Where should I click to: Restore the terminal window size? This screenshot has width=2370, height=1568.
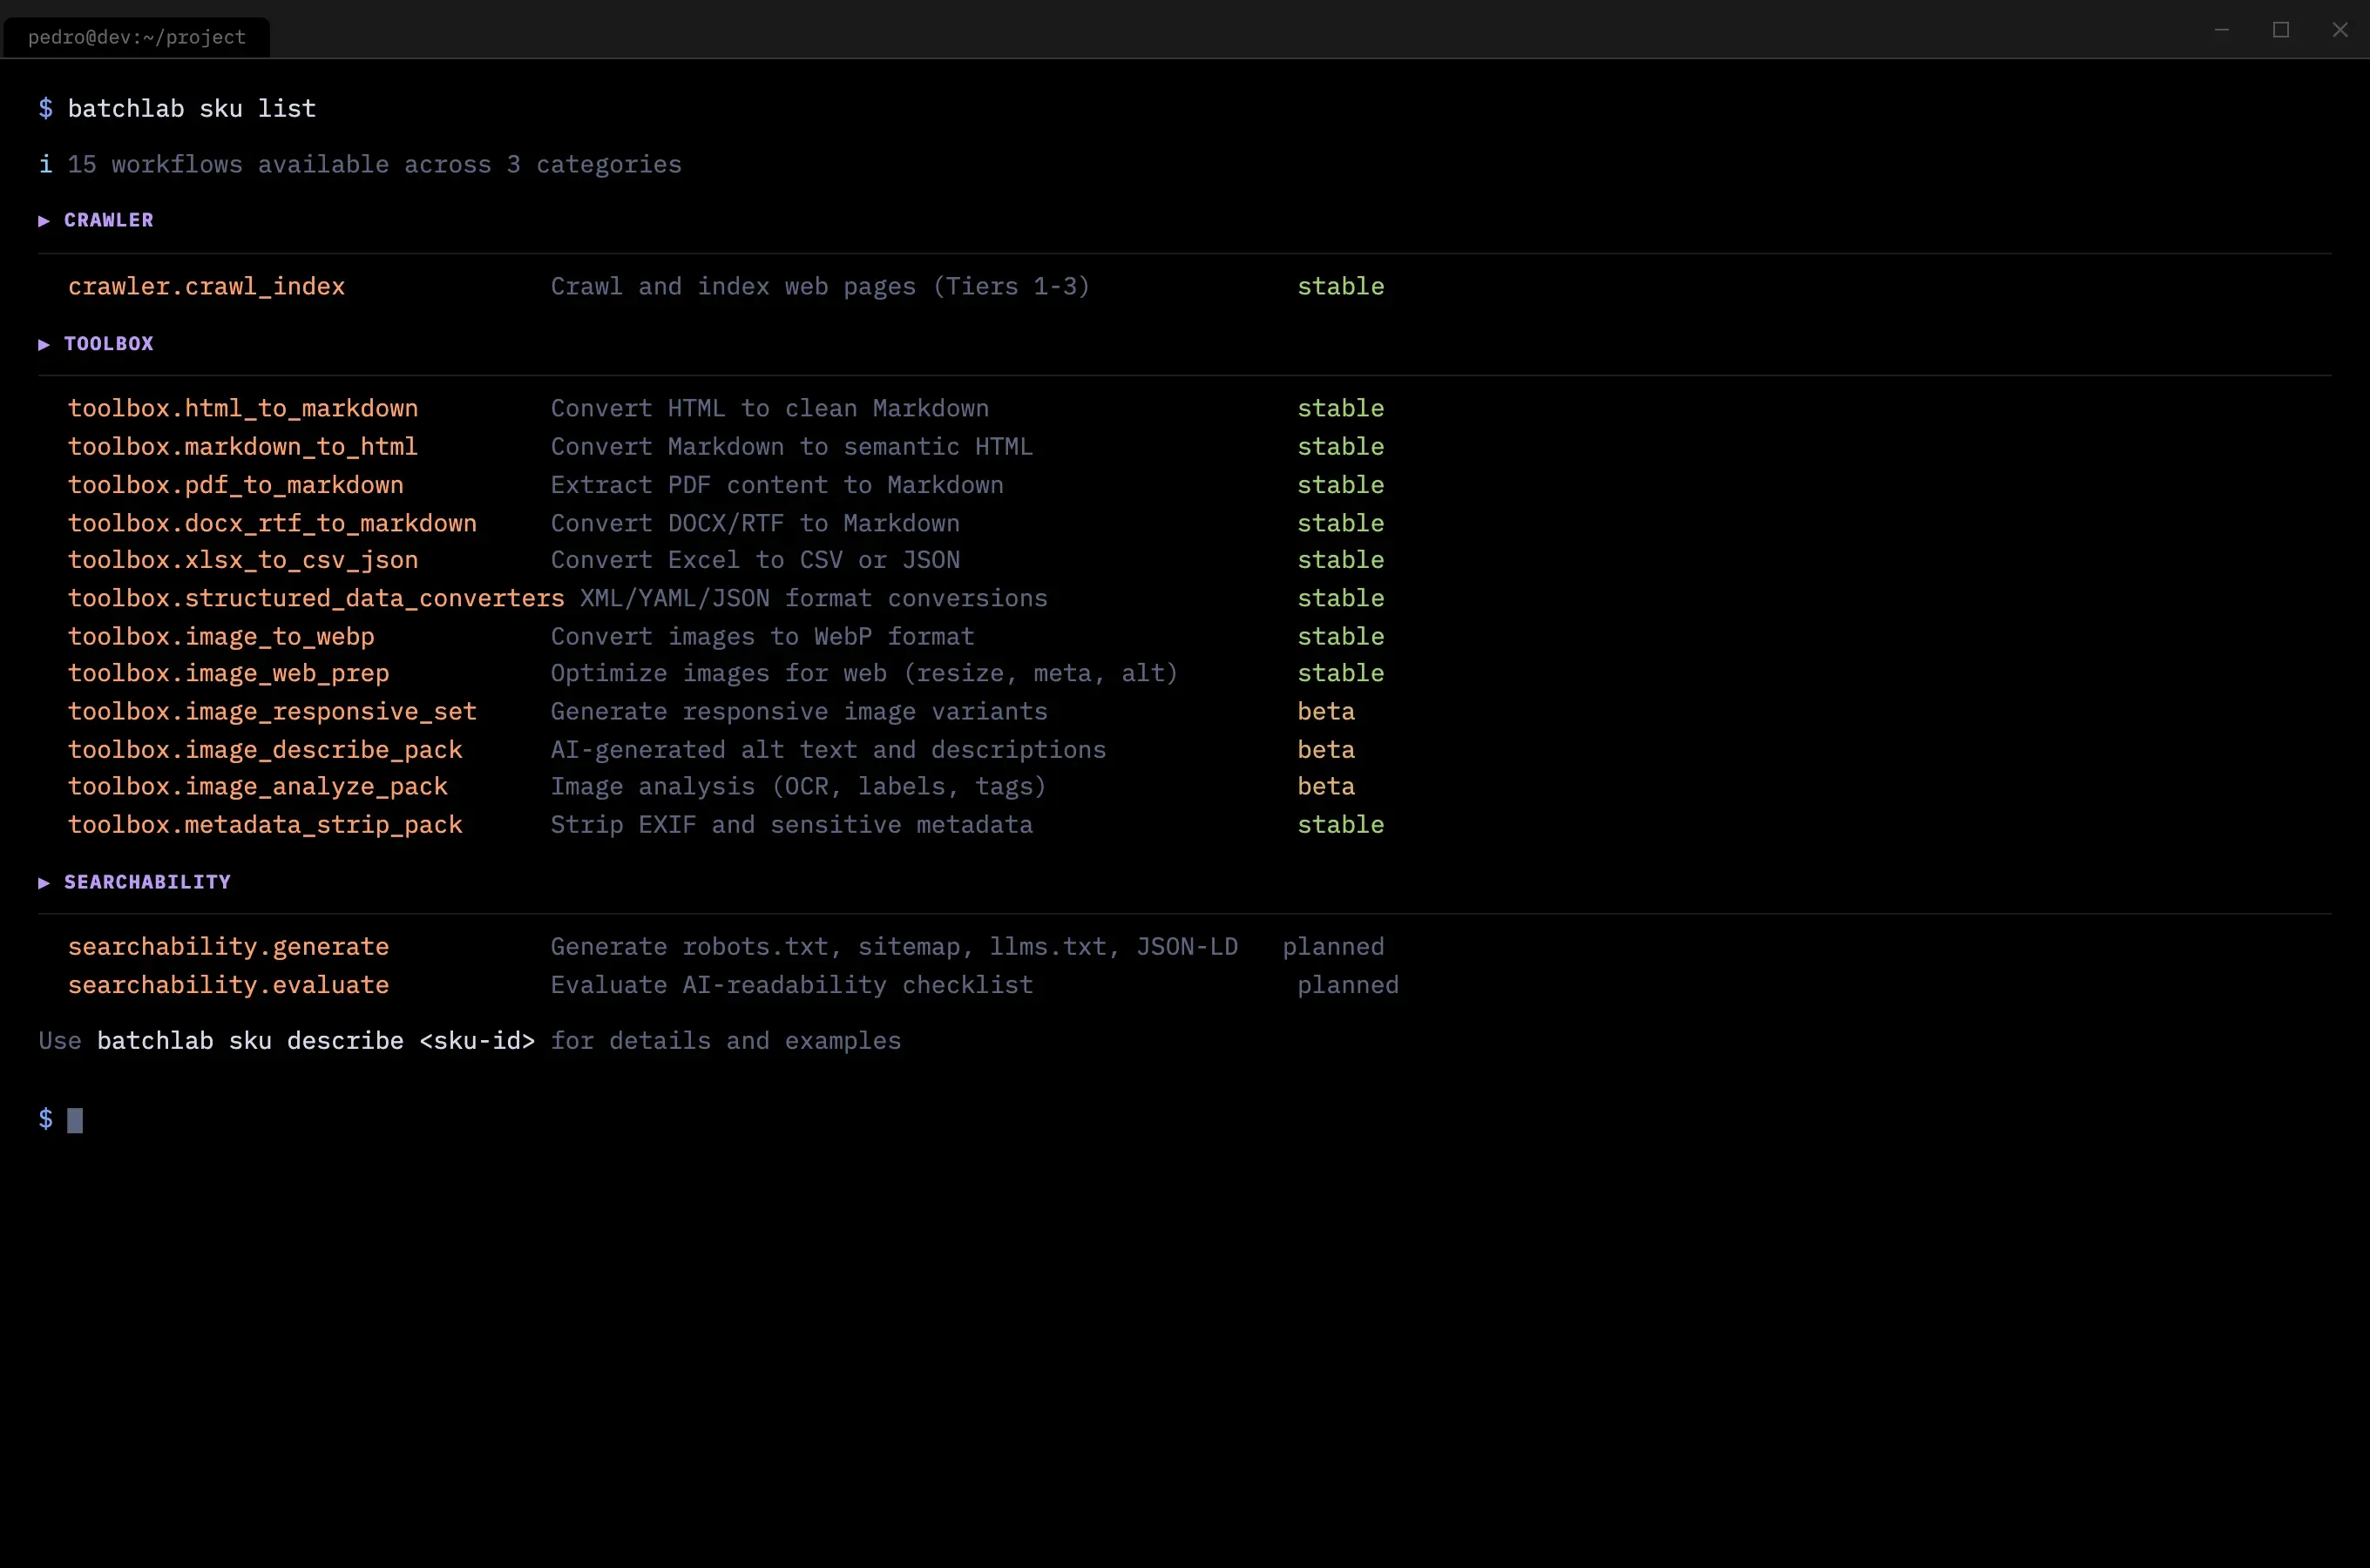[2282, 29]
